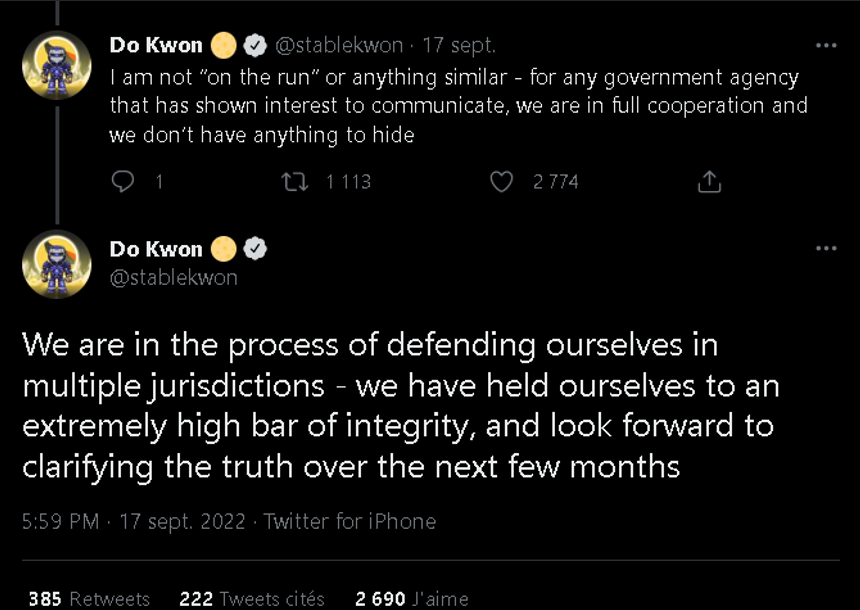Screen dimensions: 860x610
Task: Open the @stablekwon handle under main tweet name
Action: point(173,277)
